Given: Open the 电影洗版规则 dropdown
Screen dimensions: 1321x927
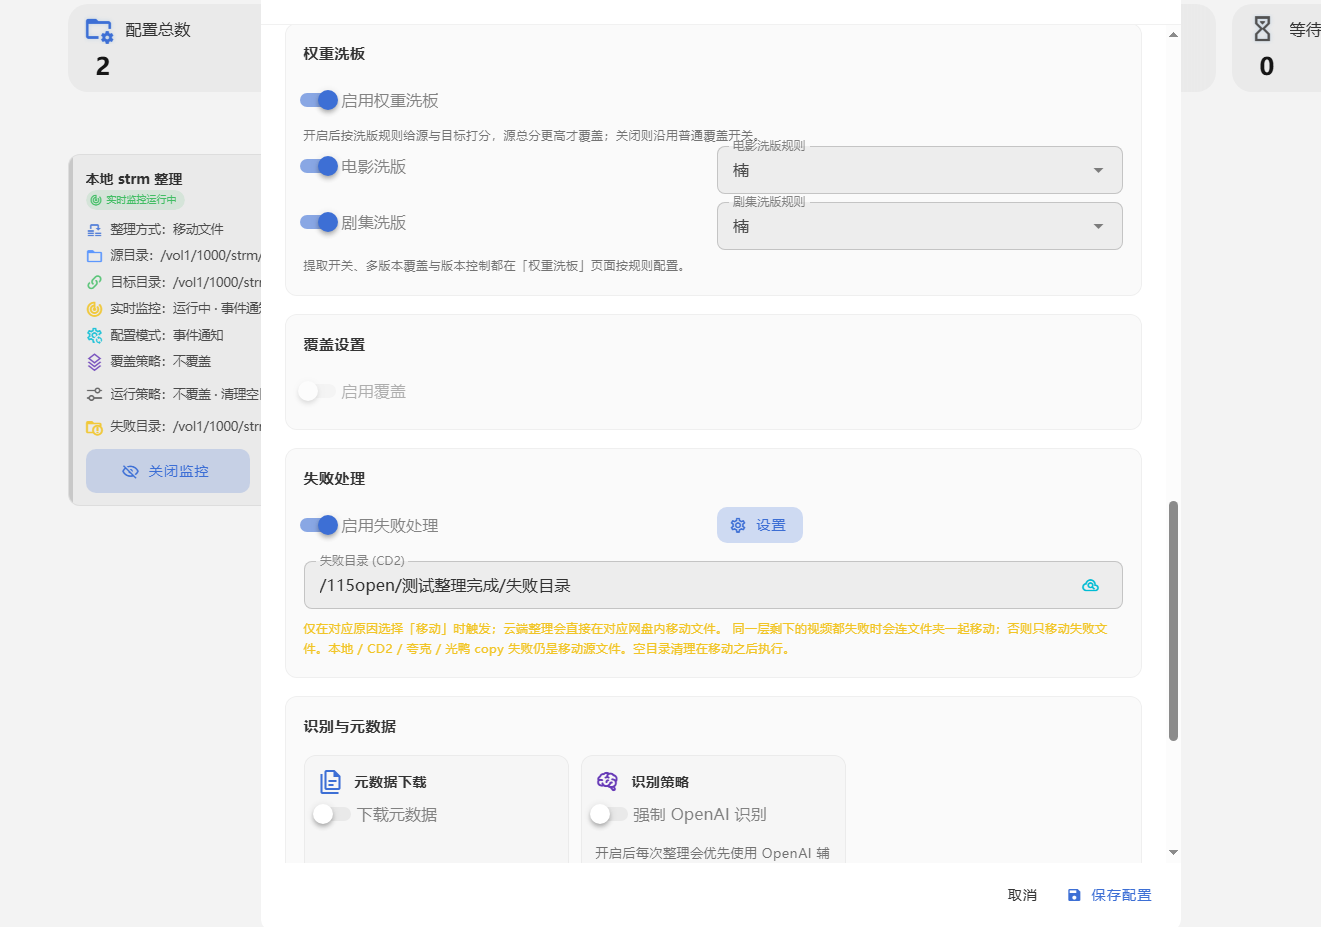Looking at the screenshot, I should tap(920, 170).
